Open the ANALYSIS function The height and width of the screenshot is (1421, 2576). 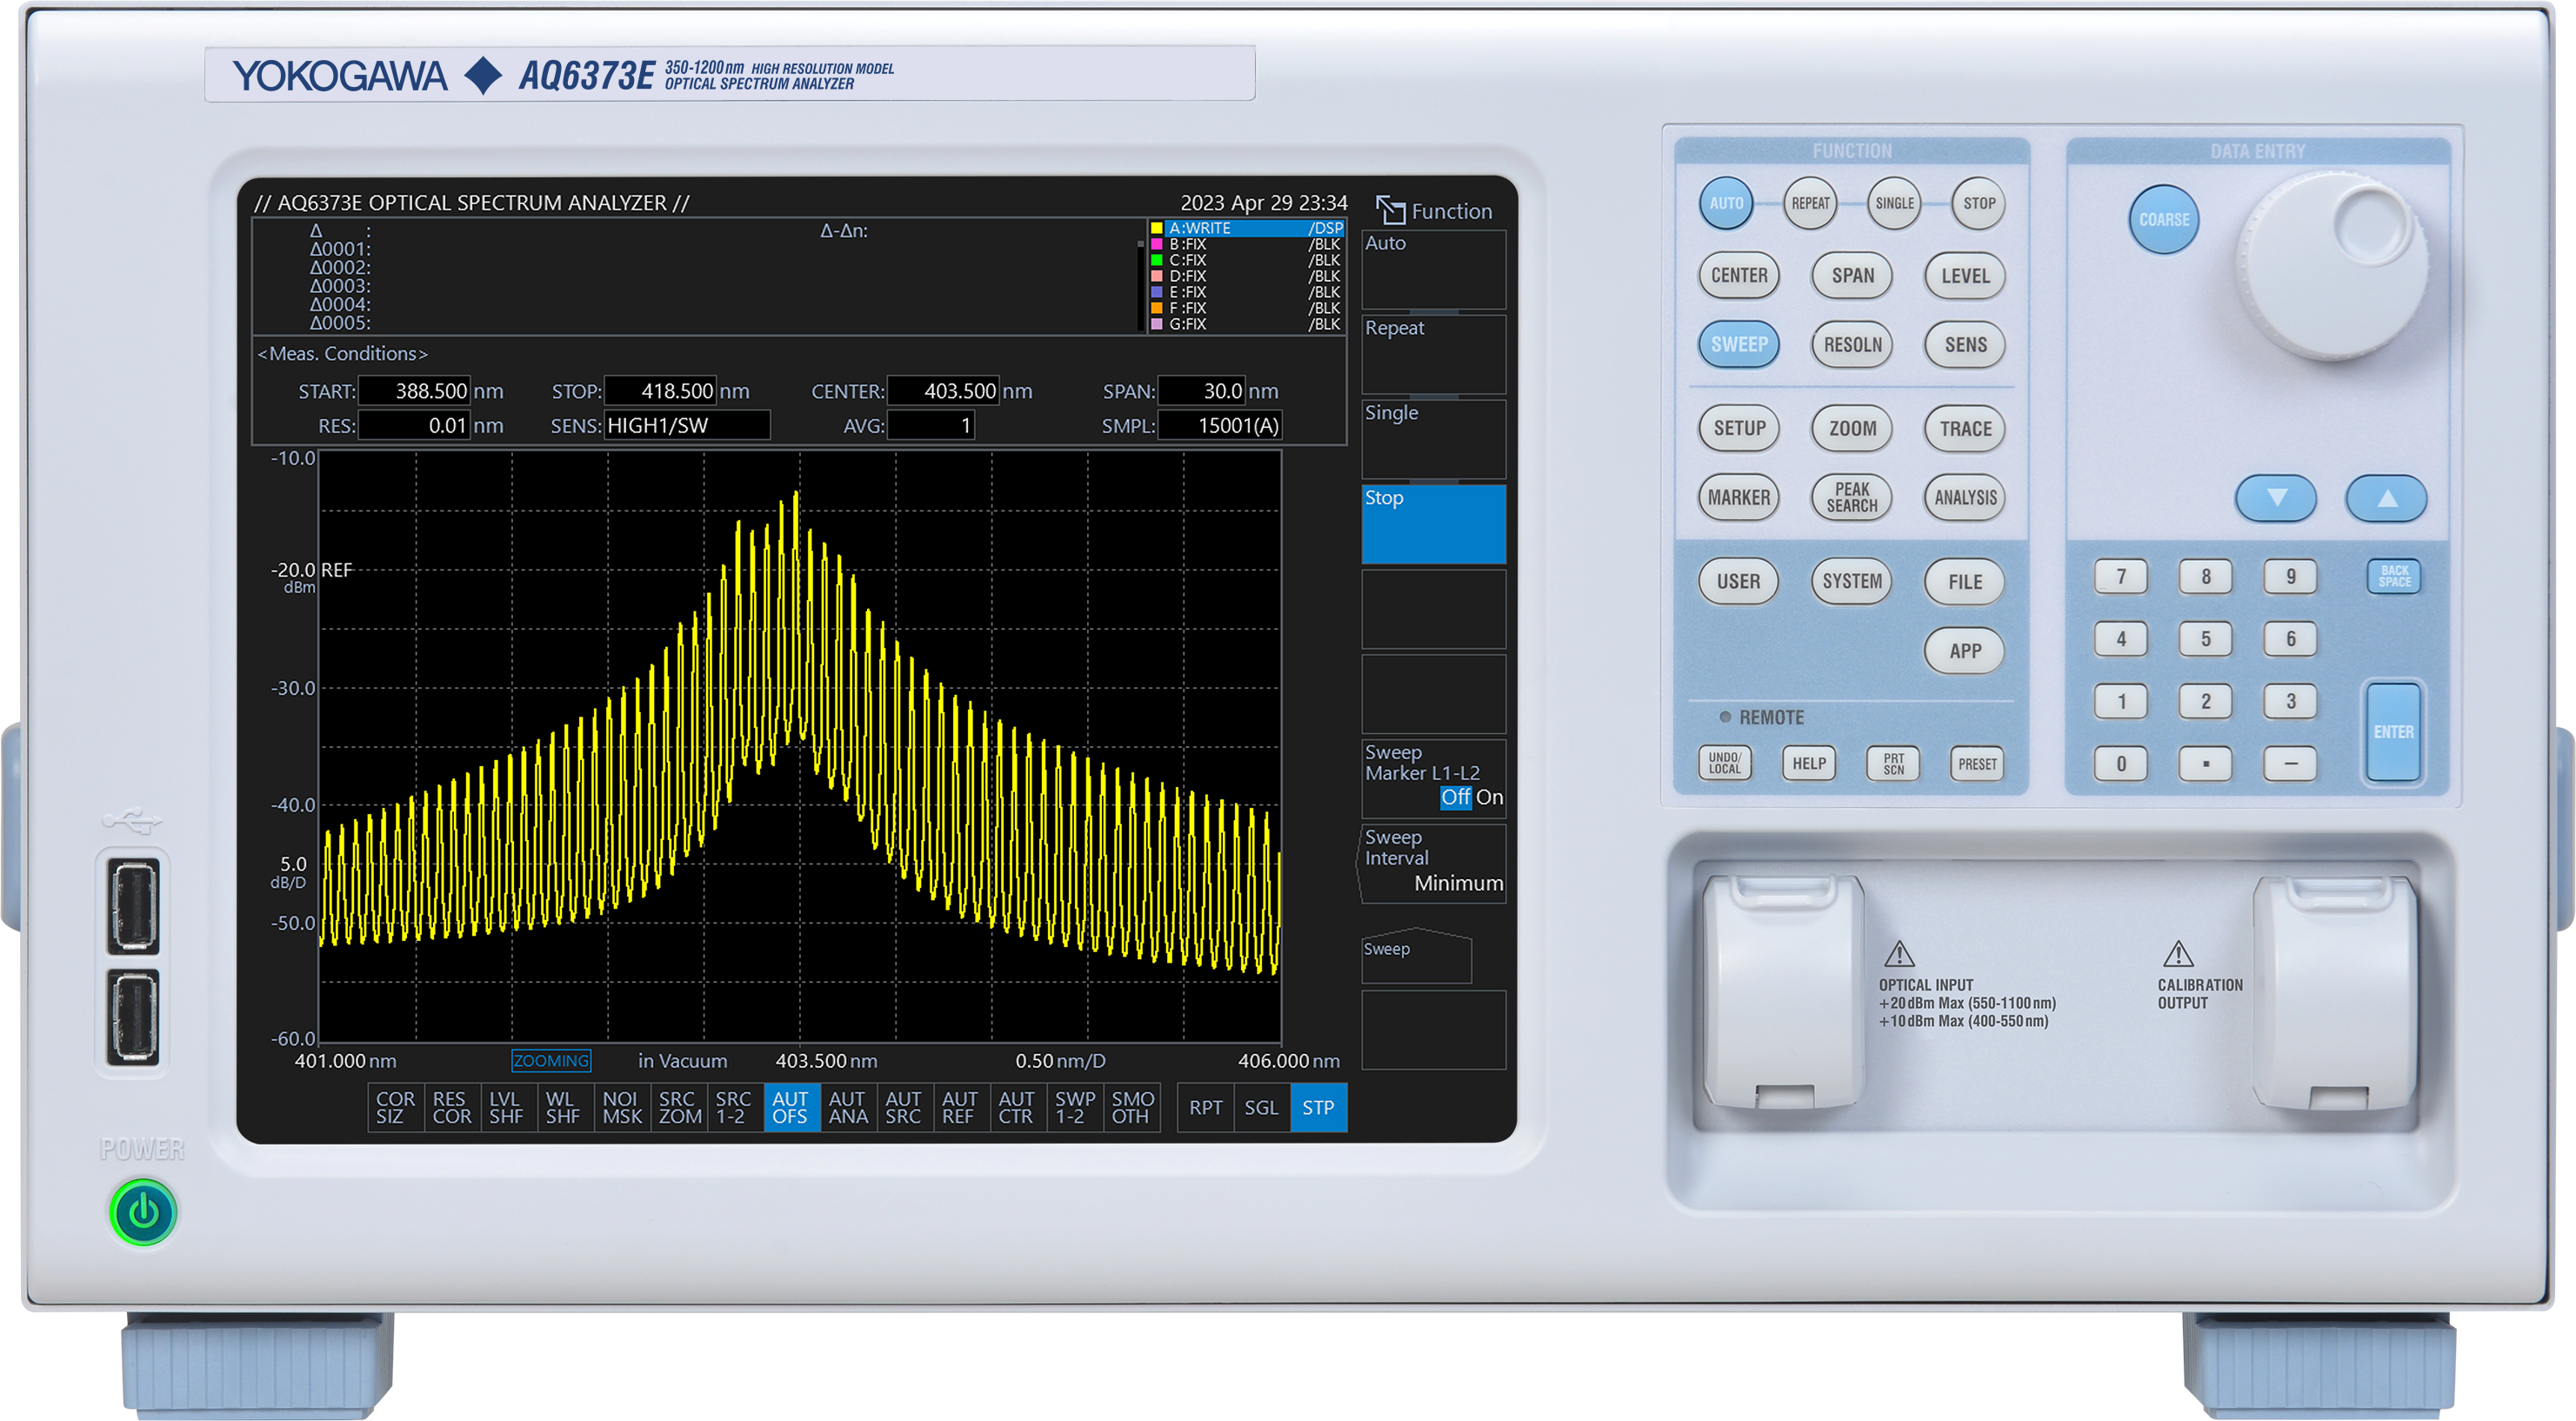click(1963, 497)
